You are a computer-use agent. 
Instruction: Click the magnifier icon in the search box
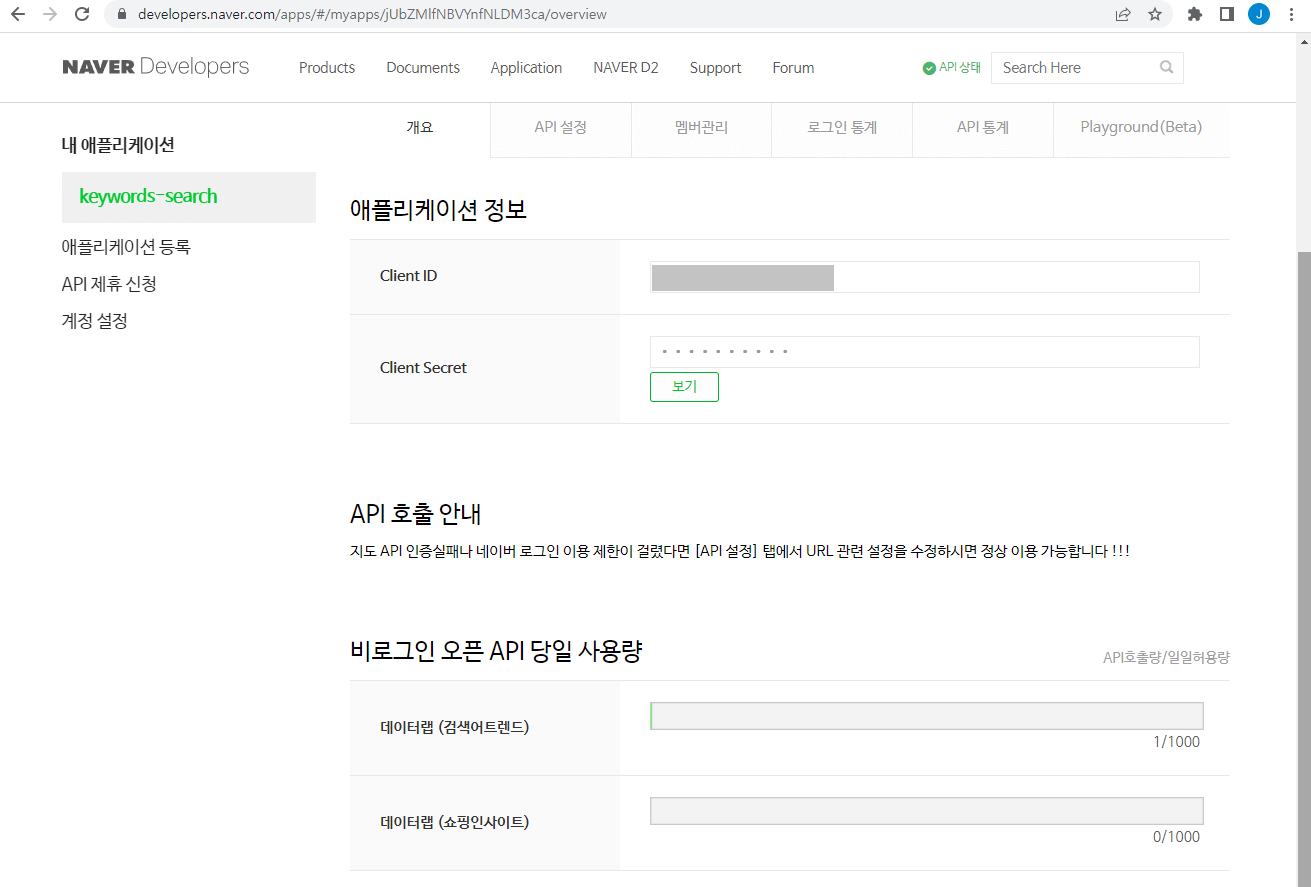click(x=1165, y=67)
